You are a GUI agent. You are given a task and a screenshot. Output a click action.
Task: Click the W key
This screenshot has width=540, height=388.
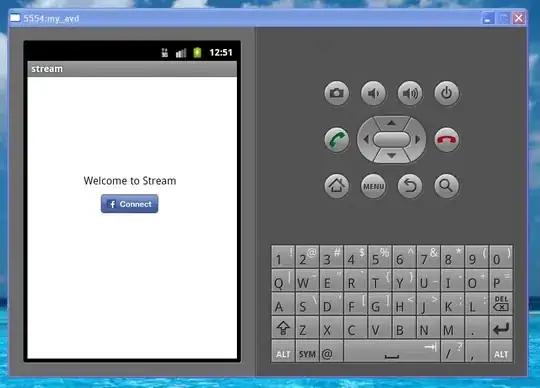coord(307,280)
